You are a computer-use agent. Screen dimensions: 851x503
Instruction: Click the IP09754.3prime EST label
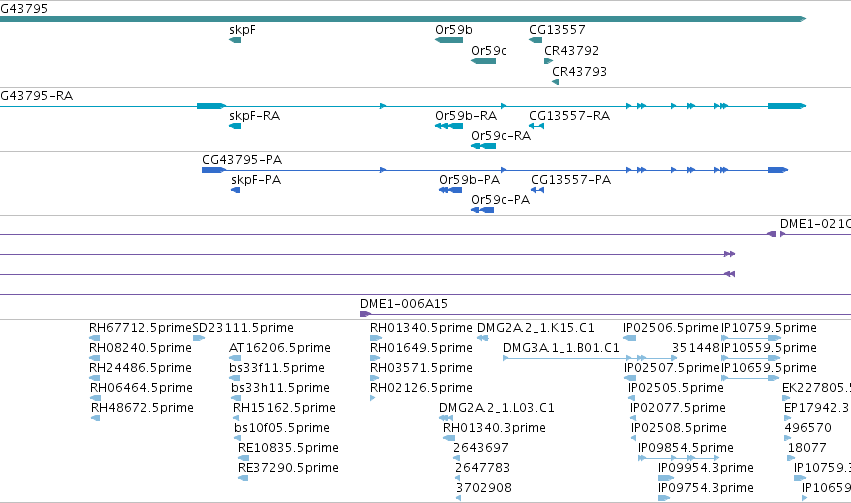click(x=706, y=488)
